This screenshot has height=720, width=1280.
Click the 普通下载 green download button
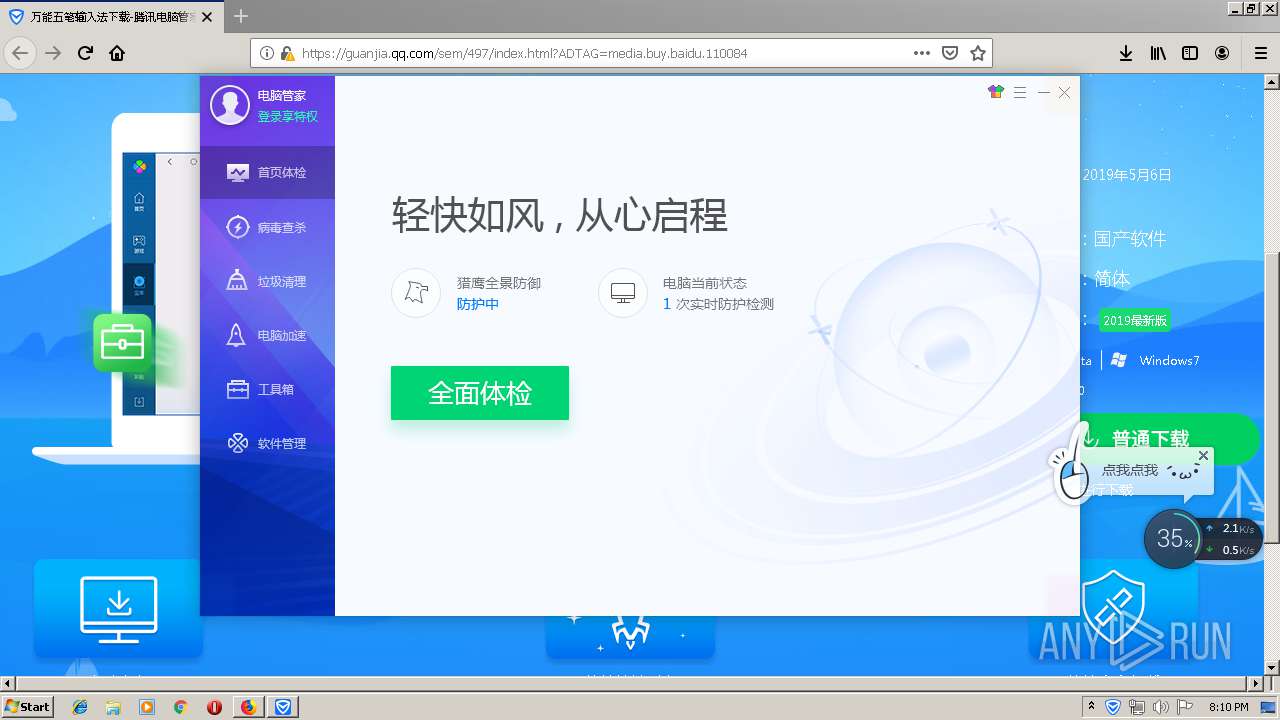[x=1165, y=439]
